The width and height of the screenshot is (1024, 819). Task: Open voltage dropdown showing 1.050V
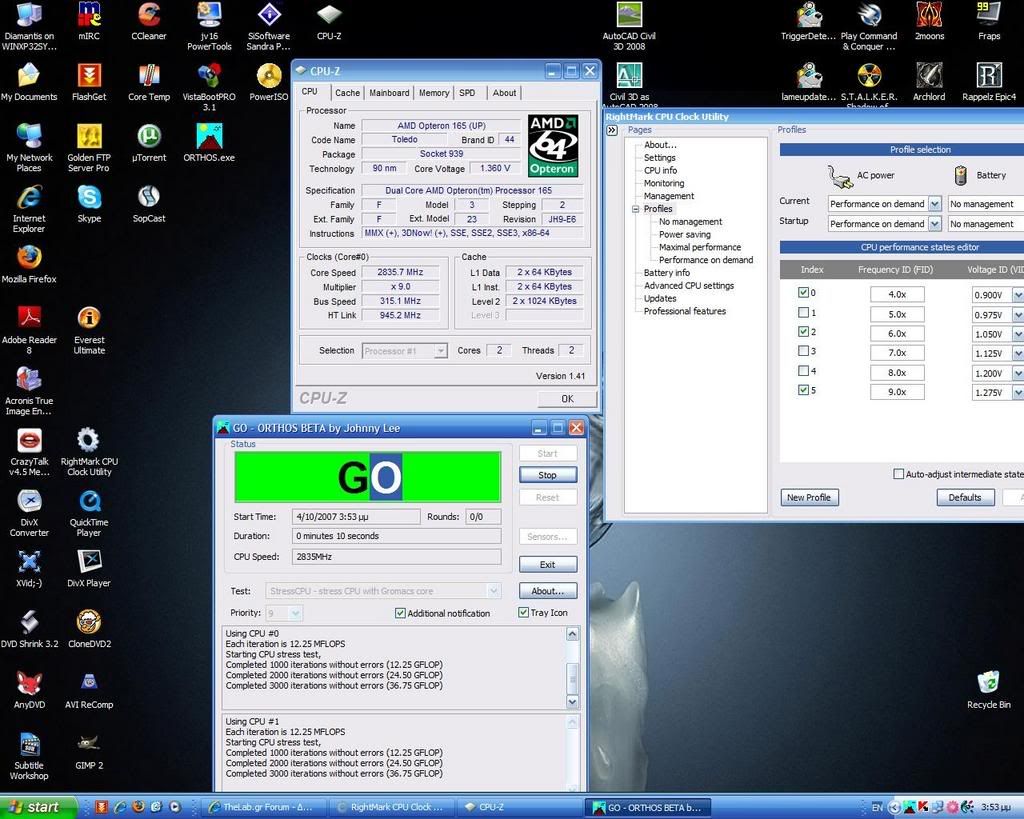(1017, 334)
